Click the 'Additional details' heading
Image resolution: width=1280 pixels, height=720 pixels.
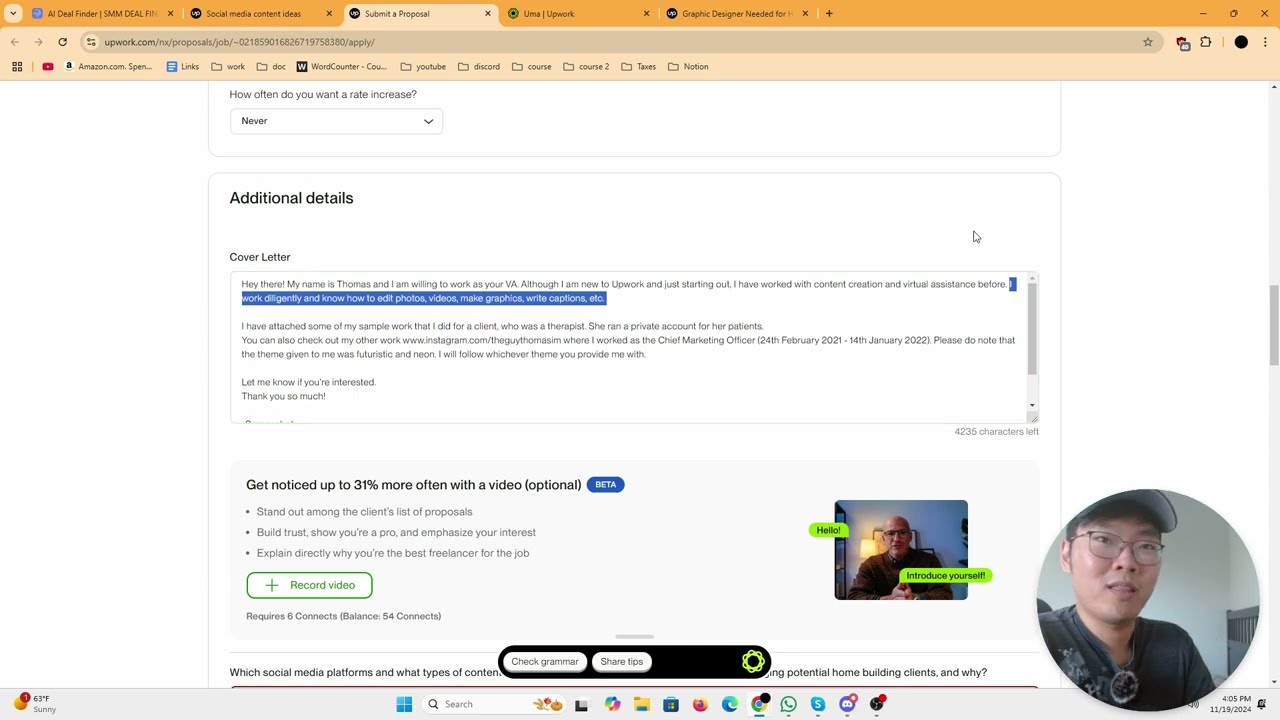pyautogui.click(x=291, y=198)
